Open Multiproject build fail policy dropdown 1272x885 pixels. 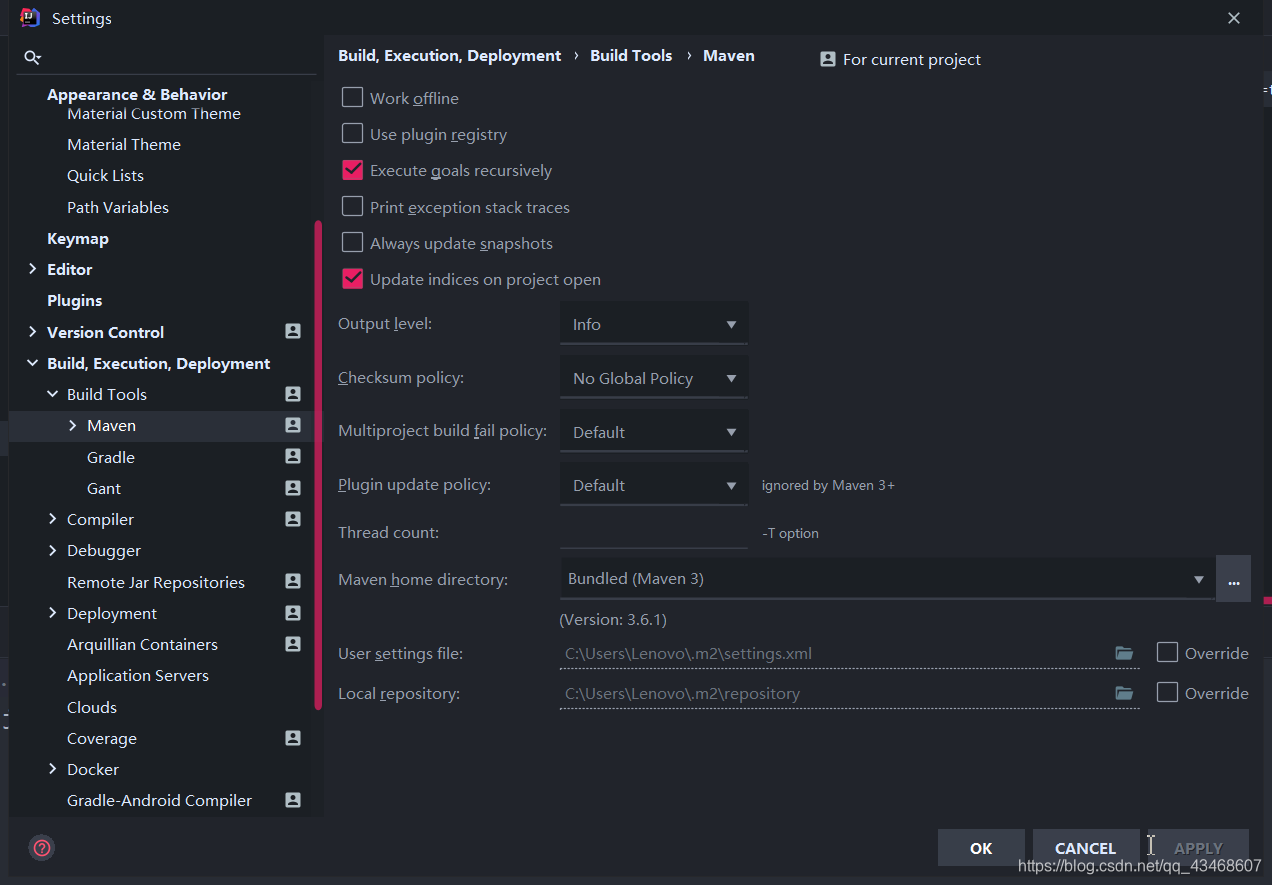[x=654, y=432]
